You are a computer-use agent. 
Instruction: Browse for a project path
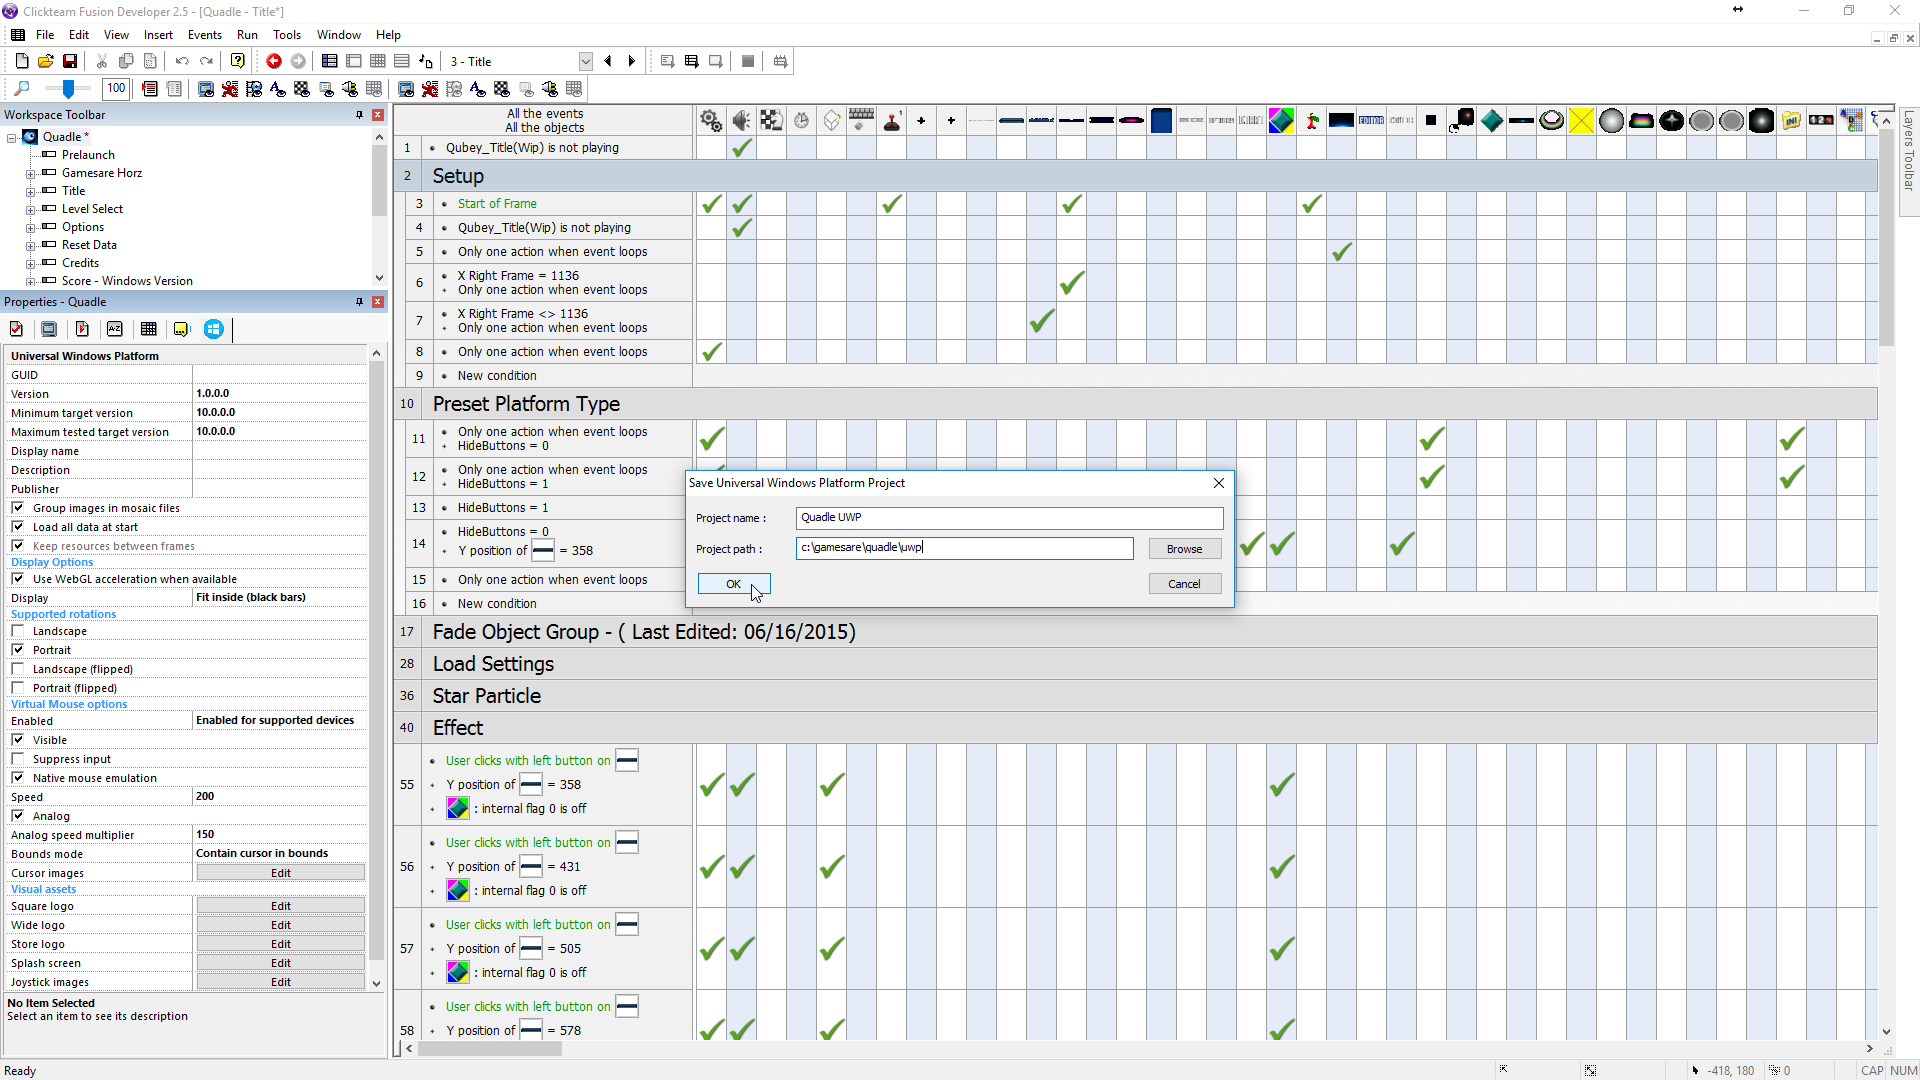1184,548
